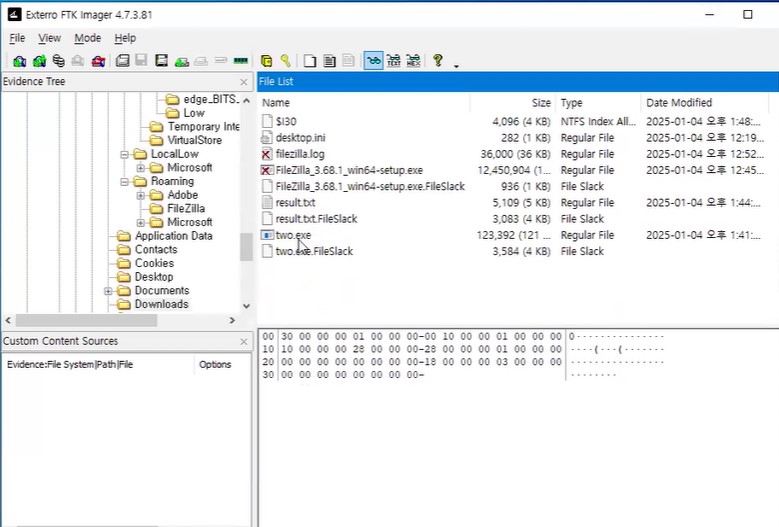Click the Export Files blank page icon
This screenshot has height=527, width=779.
pyautogui.click(x=310, y=61)
